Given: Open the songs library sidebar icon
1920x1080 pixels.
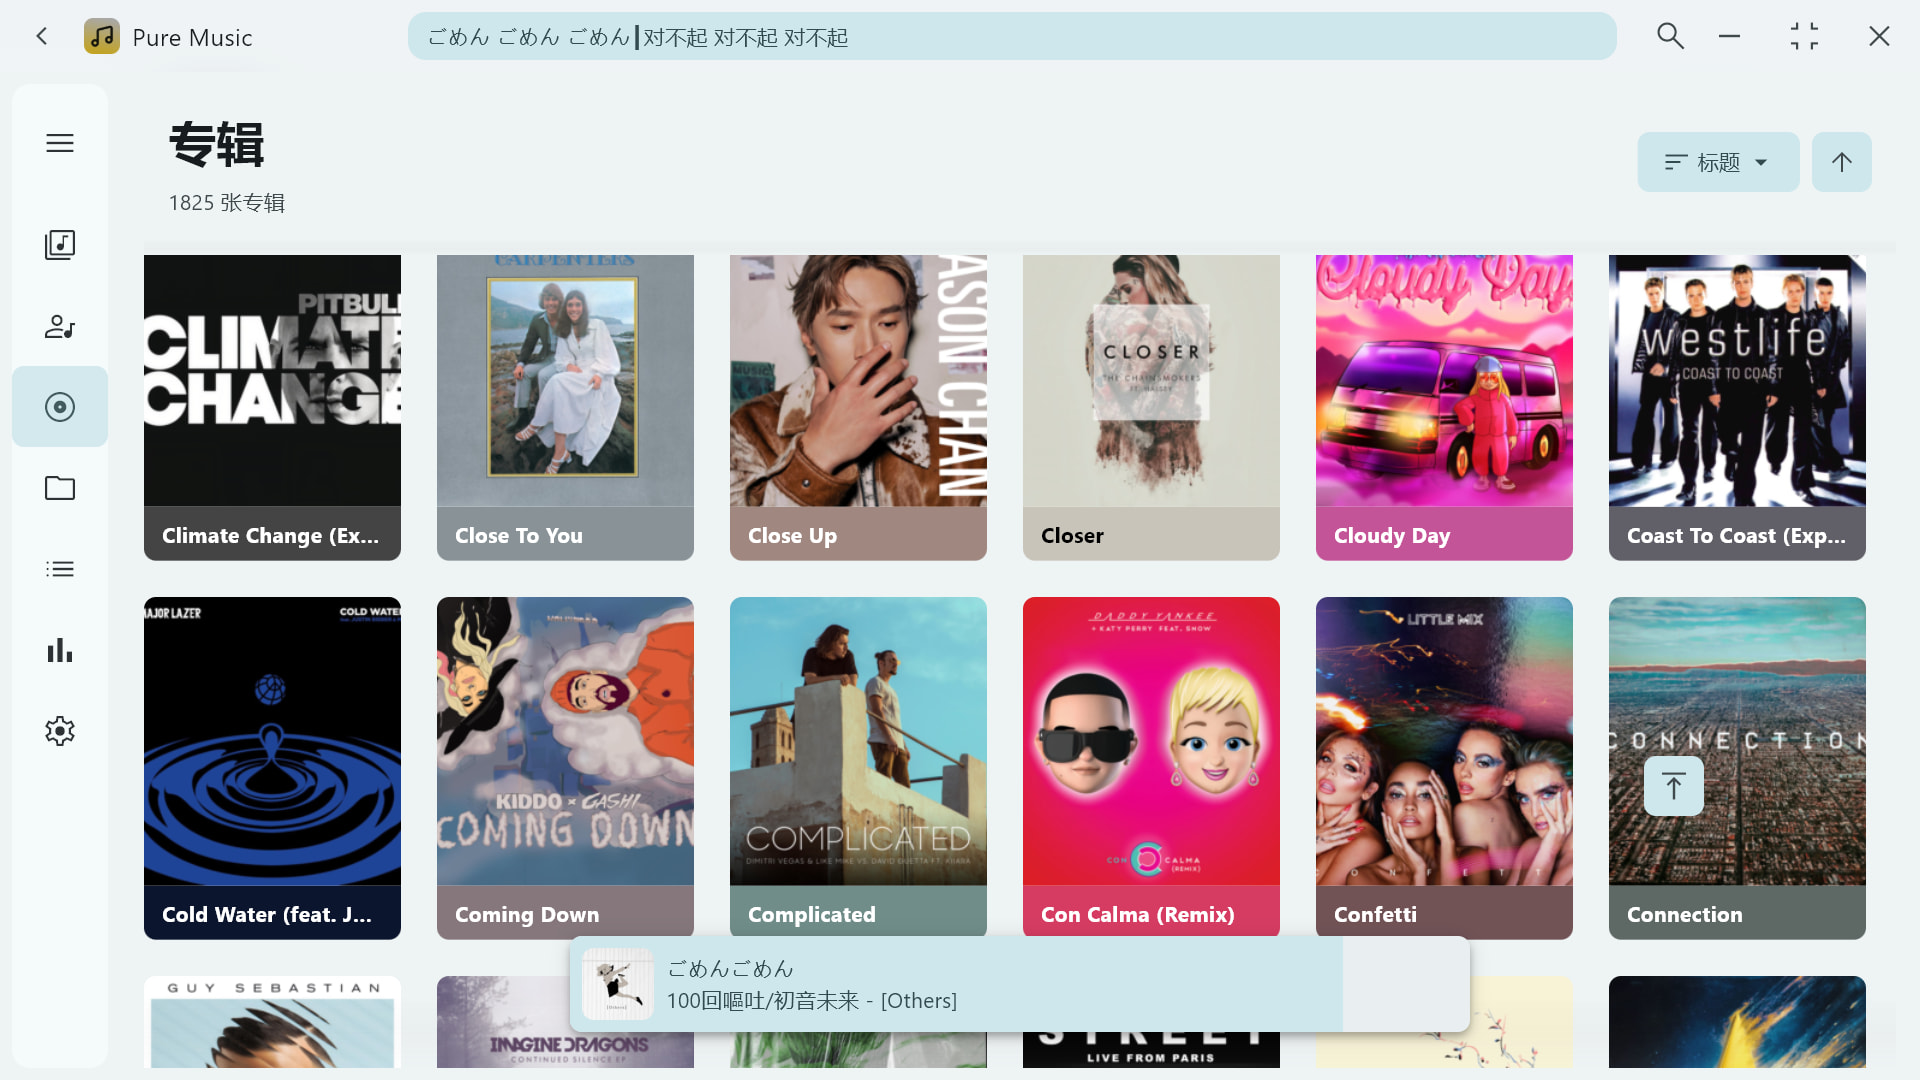Looking at the screenshot, I should [60, 245].
